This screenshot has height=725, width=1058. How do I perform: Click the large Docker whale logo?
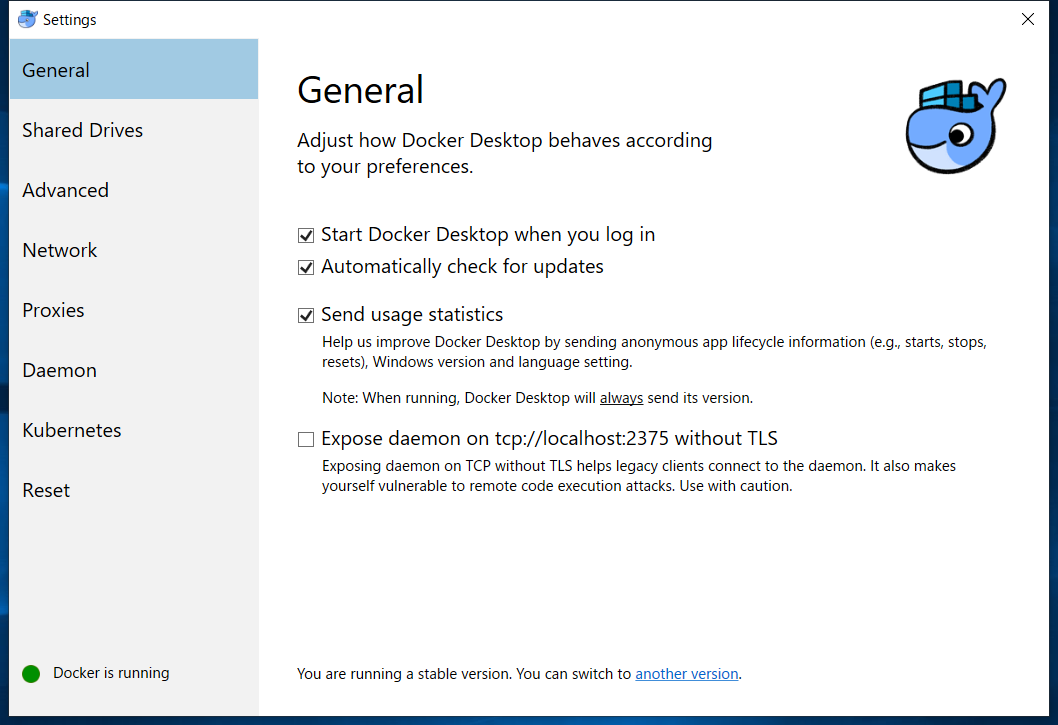point(955,126)
